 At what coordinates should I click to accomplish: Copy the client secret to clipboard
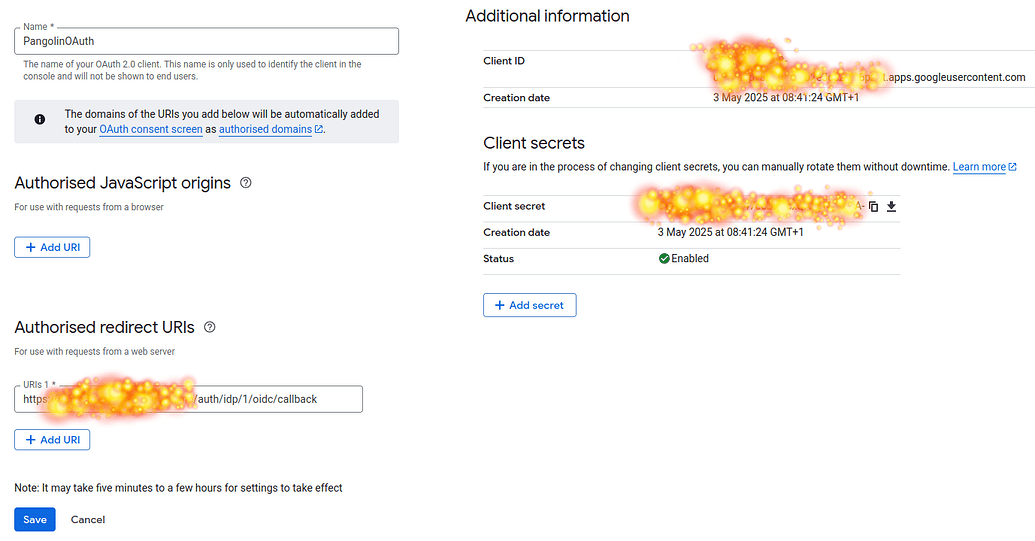[x=873, y=207]
